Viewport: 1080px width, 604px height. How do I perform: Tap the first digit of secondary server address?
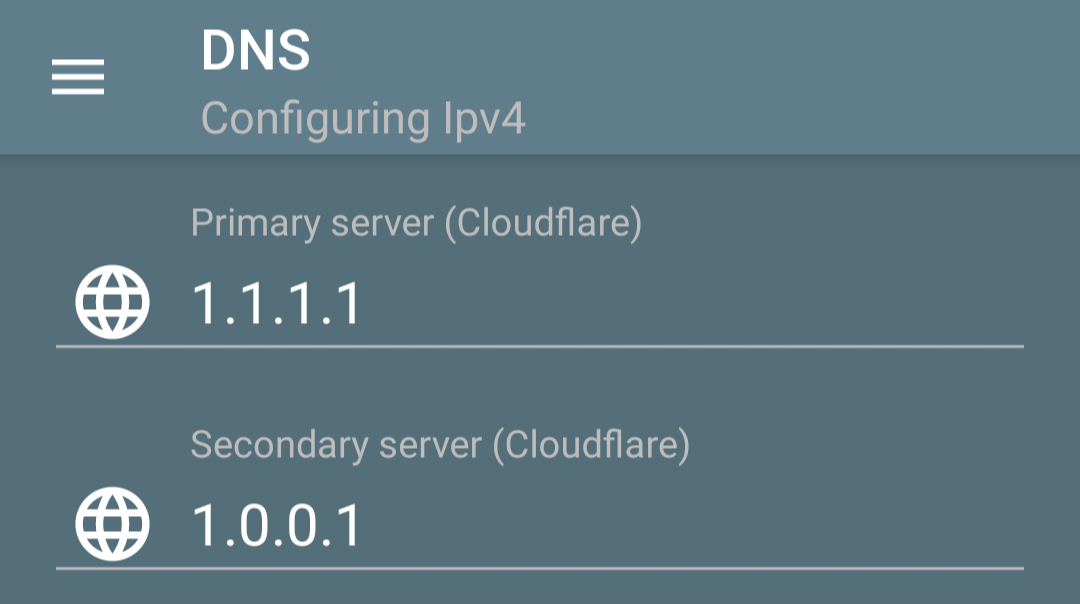[x=205, y=525]
